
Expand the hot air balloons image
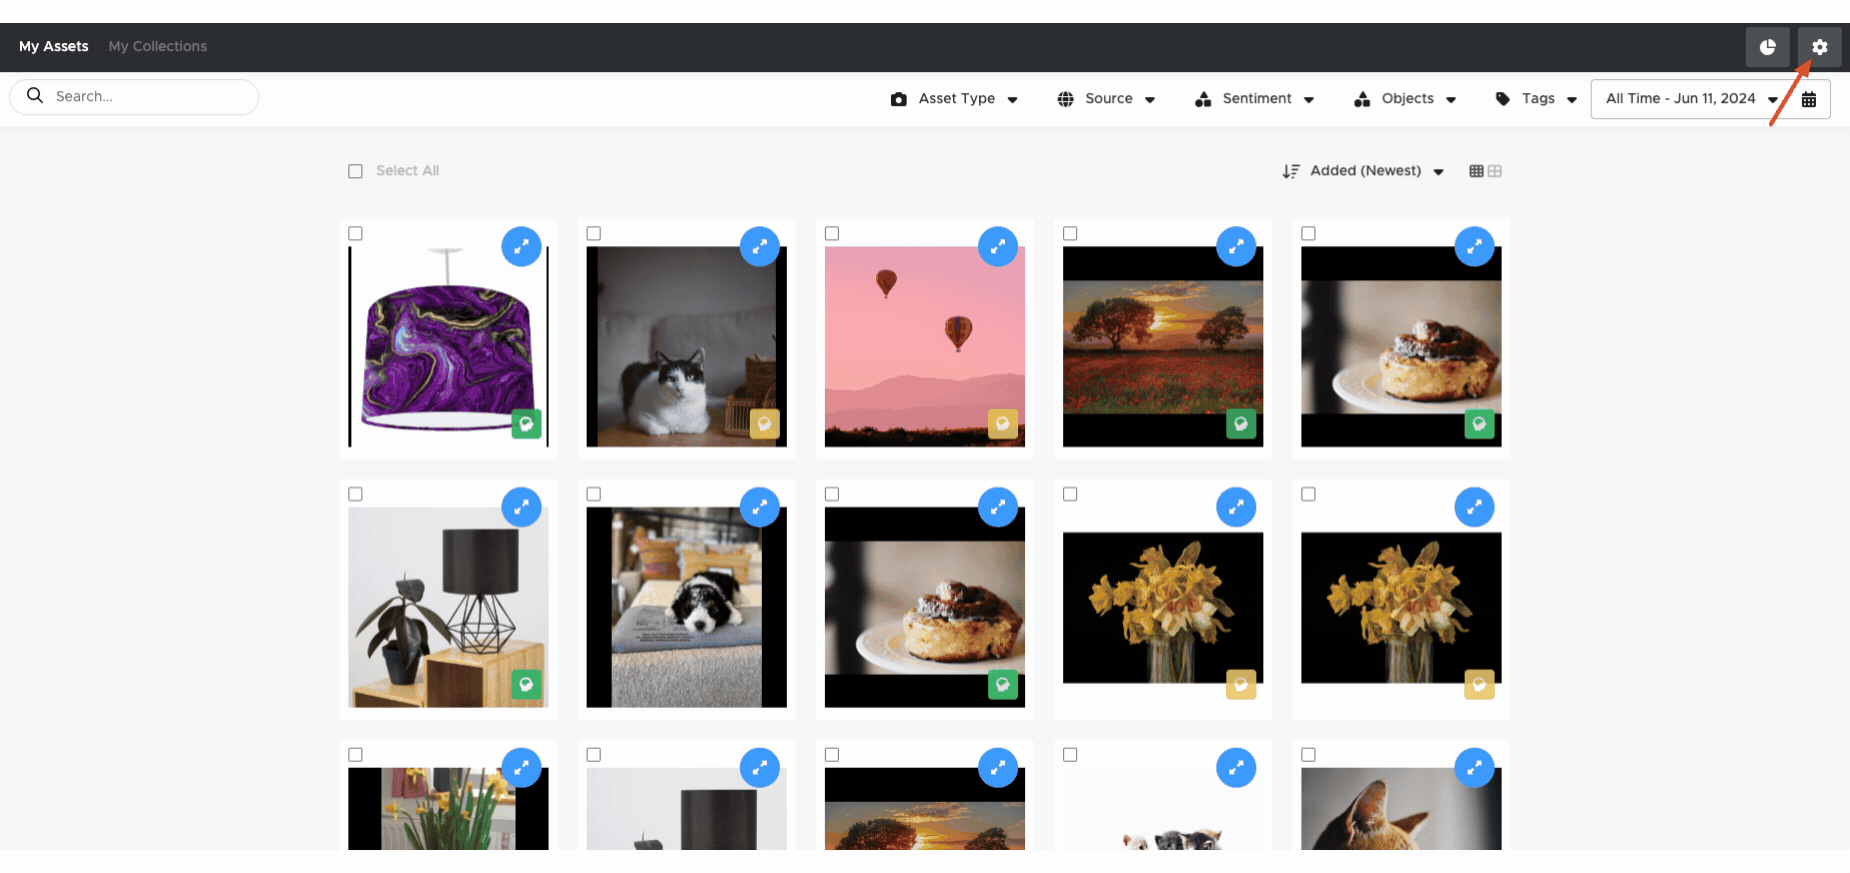pyautogui.click(x=997, y=246)
